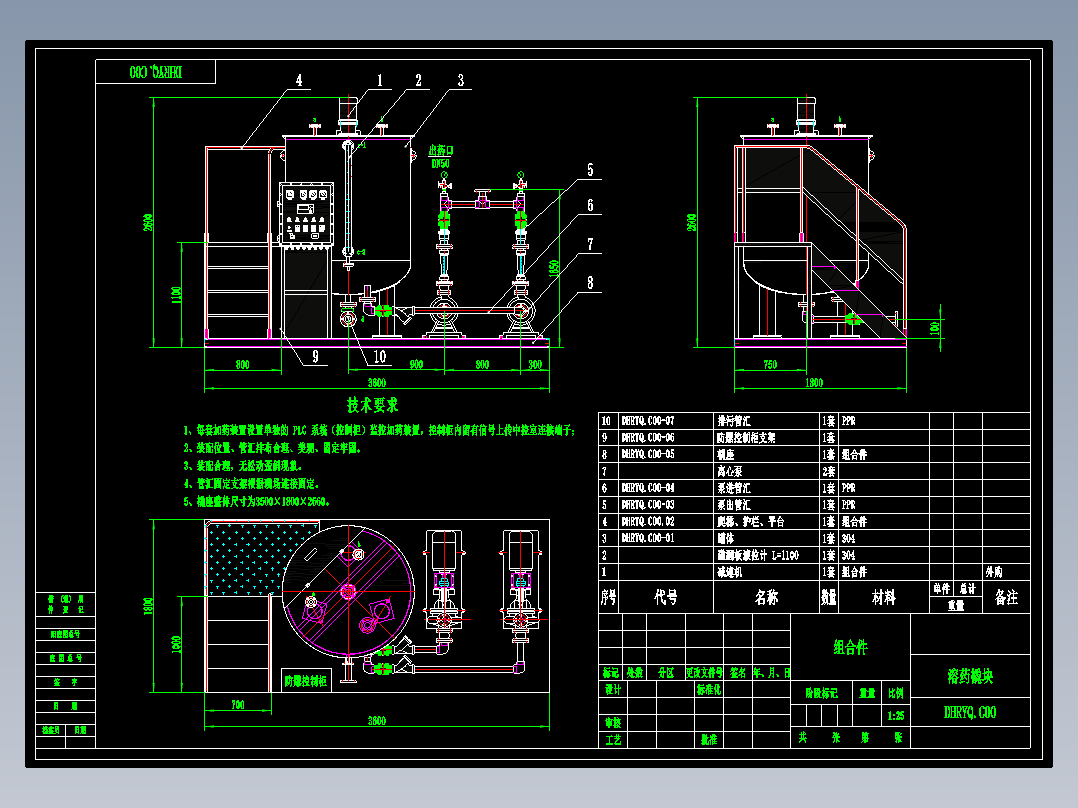Select the 溶药模块 title block cell
Image resolution: width=1078 pixels, height=808 pixels.
tap(970, 676)
